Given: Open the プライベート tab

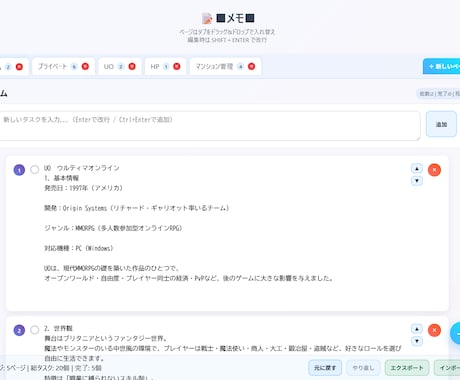Looking at the screenshot, I should tap(63, 66).
